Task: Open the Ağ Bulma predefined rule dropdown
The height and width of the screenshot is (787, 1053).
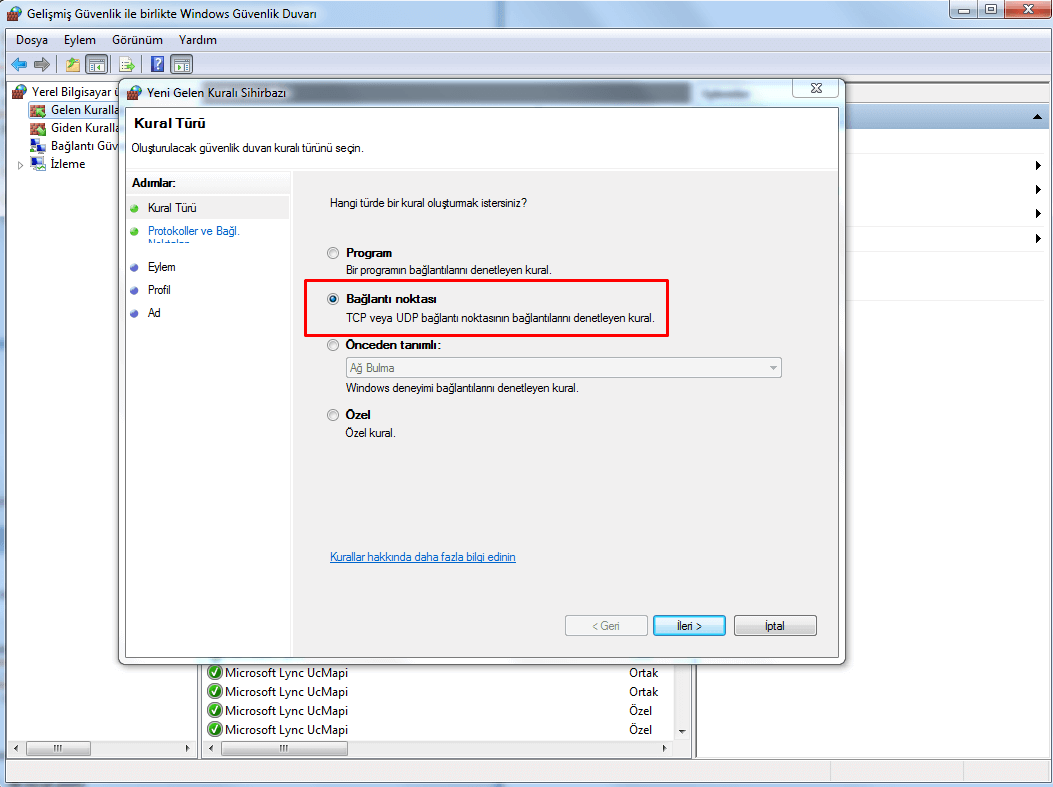Action: [x=772, y=368]
